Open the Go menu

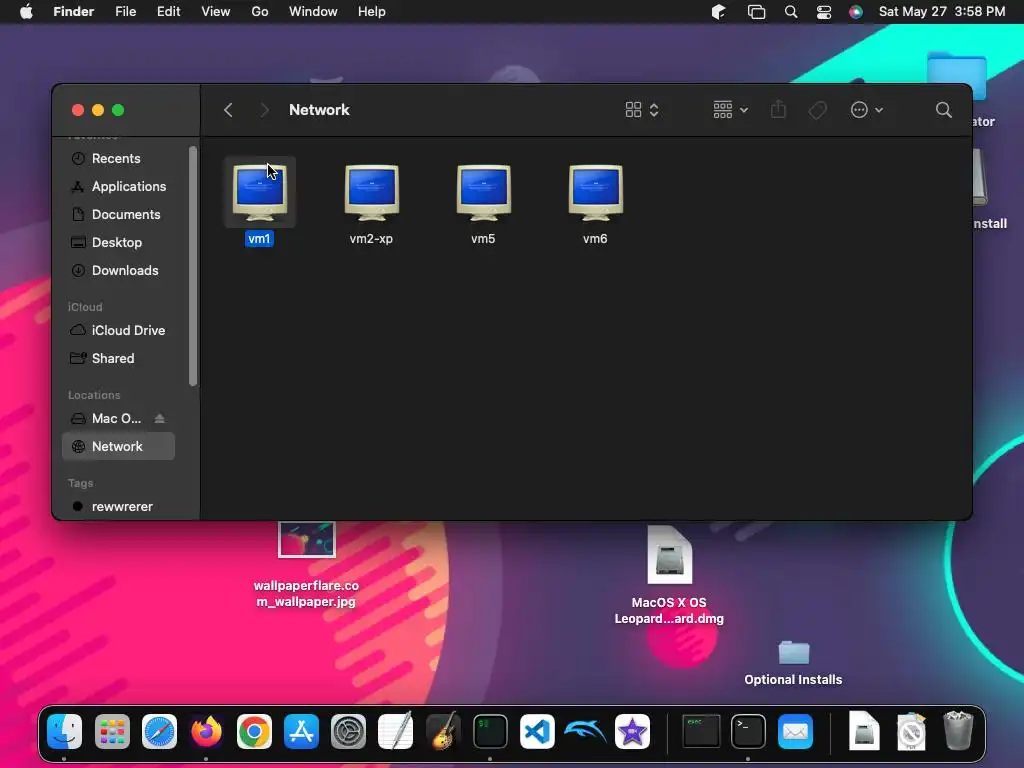[x=260, y=12]
